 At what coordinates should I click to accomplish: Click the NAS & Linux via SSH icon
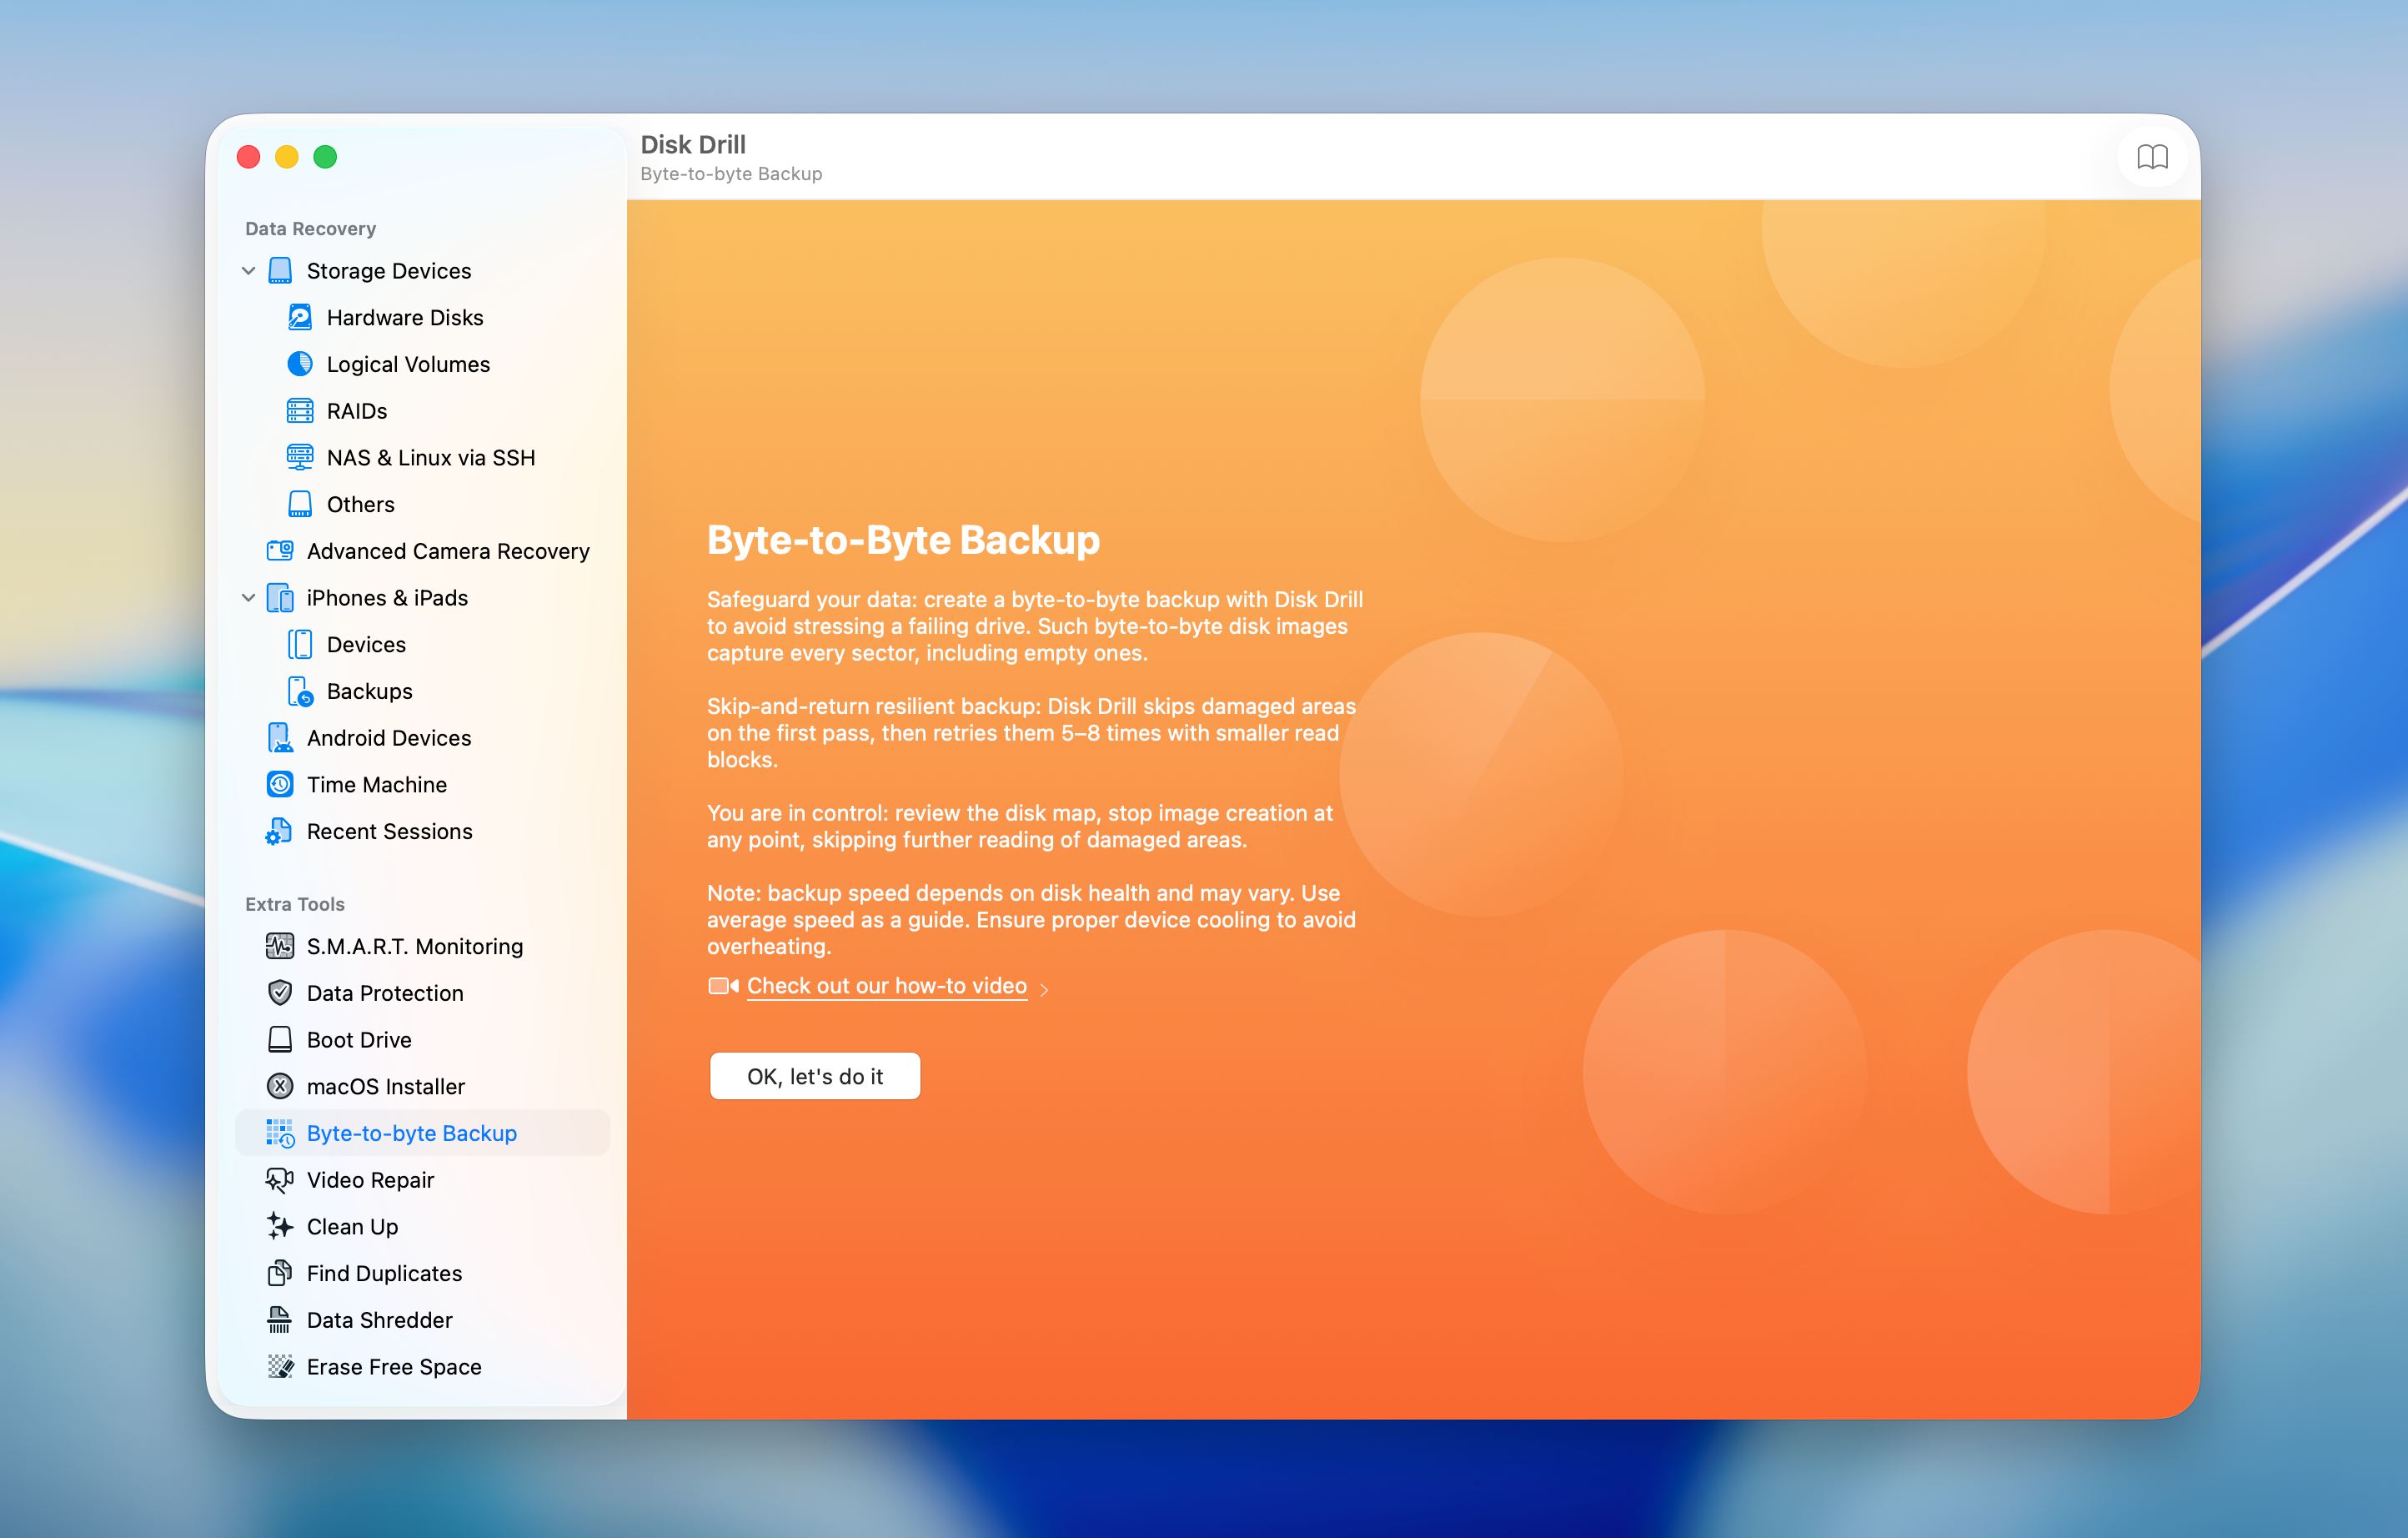[300, 458]
